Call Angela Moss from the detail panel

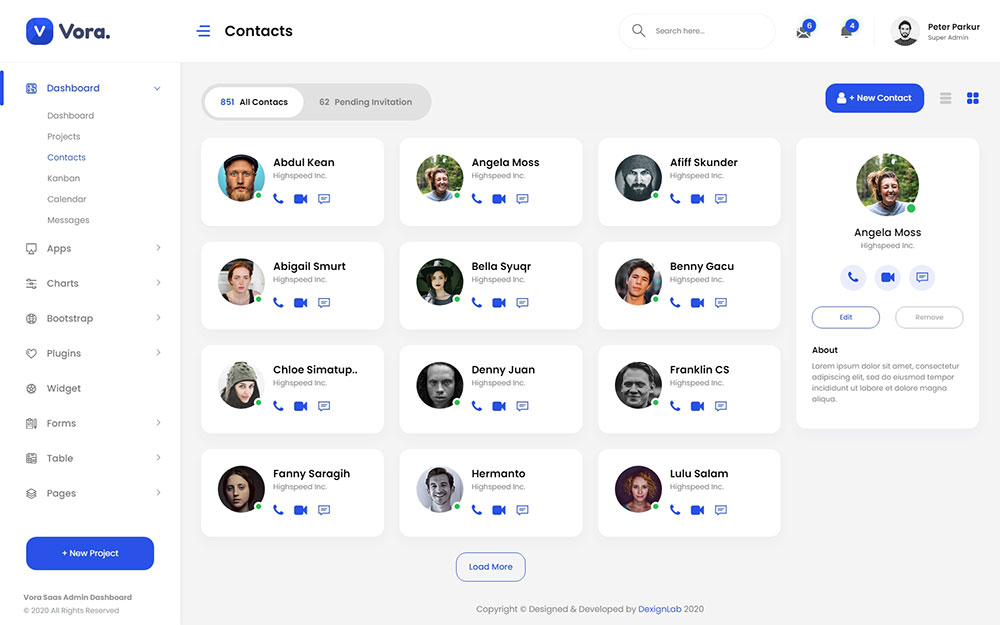853,277
